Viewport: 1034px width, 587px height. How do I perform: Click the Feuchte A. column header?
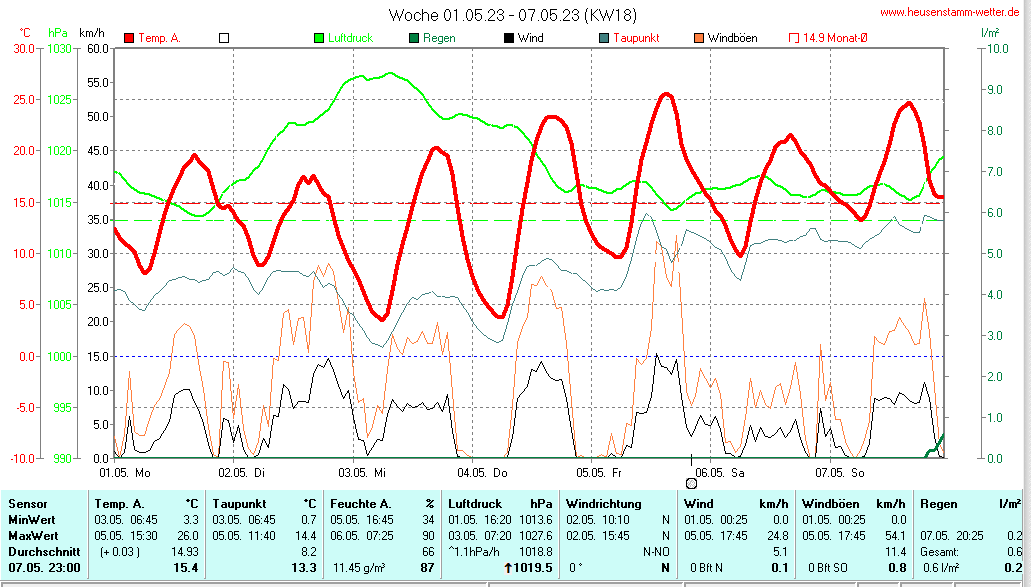click(x=361, y=505)
